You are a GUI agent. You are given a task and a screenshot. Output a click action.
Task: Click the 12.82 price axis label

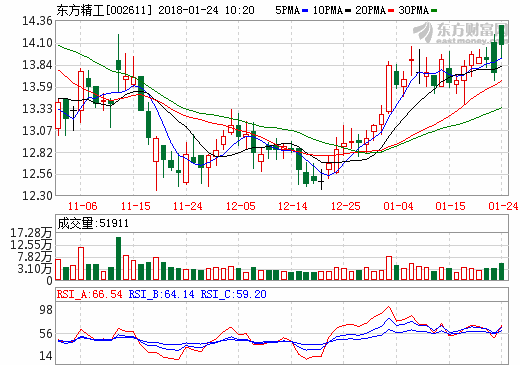pyautogui.click(x=37, y=153)
